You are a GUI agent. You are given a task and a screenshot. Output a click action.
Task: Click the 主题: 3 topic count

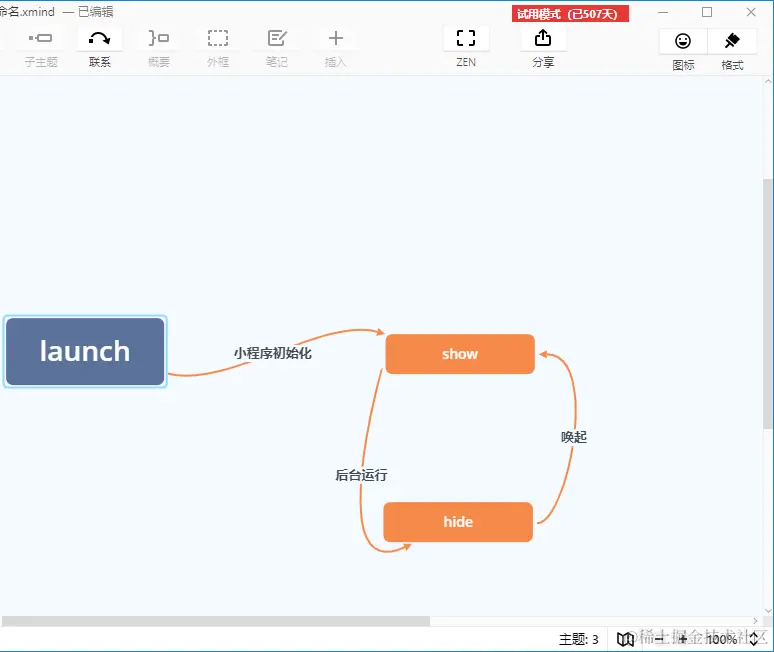(579, 640)
